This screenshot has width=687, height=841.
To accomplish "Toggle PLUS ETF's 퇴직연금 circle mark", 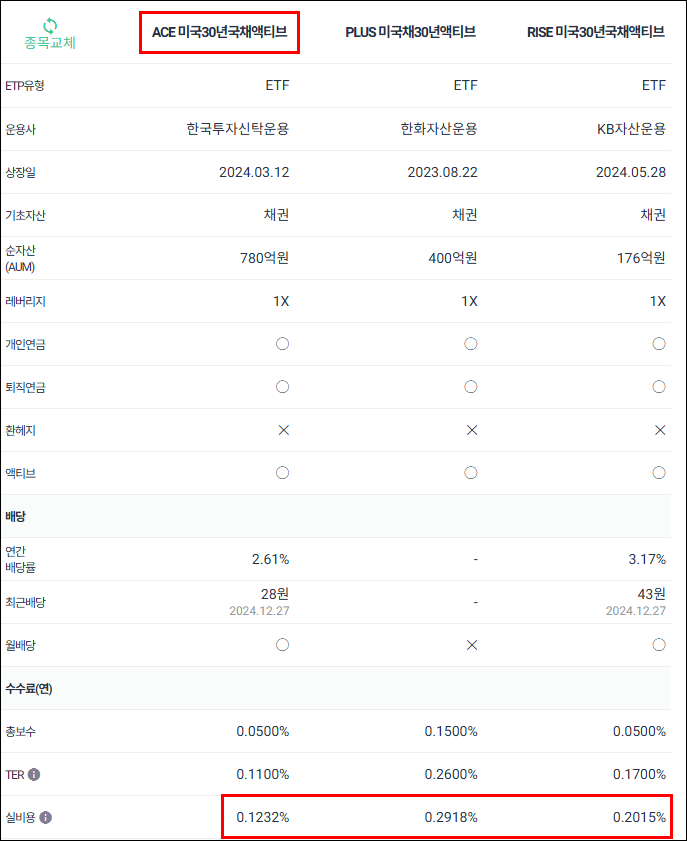I will tap(470, 386).
